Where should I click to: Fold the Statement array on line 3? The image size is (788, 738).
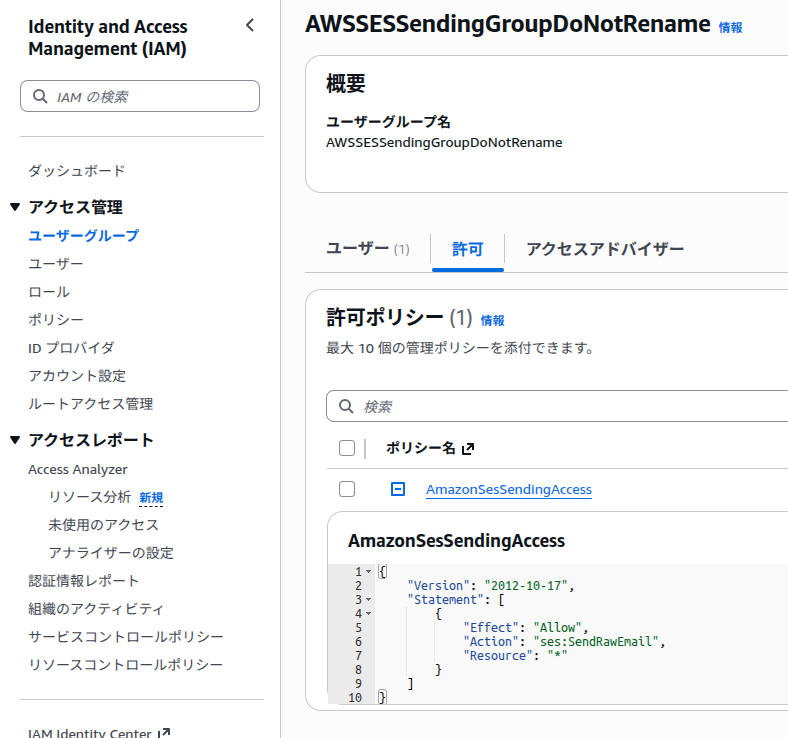pos(369,600)
